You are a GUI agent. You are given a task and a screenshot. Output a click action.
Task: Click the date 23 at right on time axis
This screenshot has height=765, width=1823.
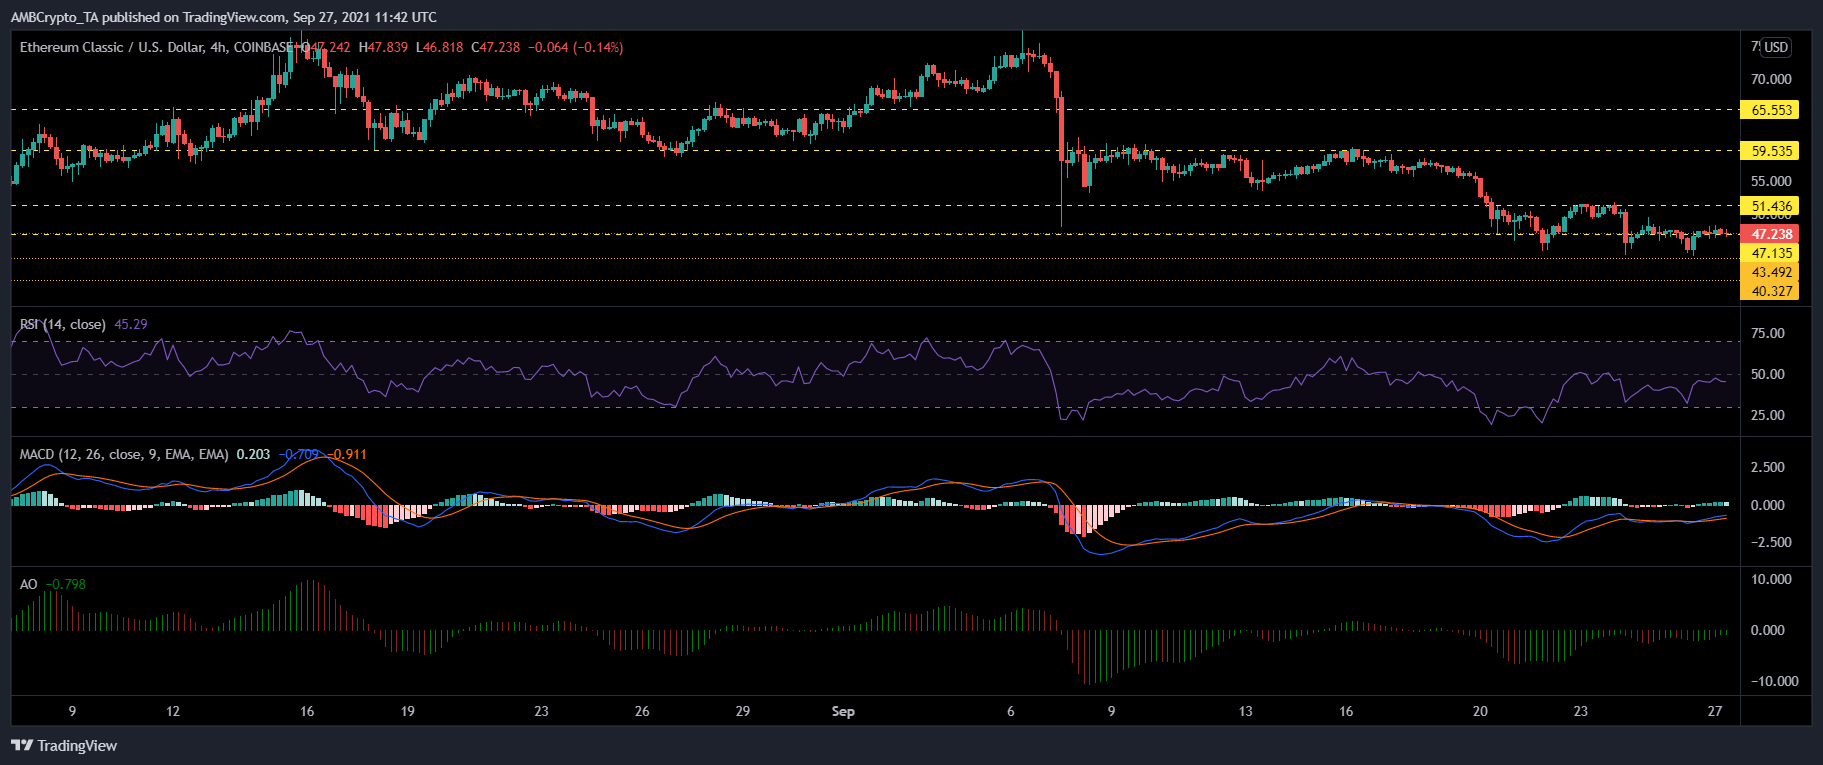point(1581,711)
